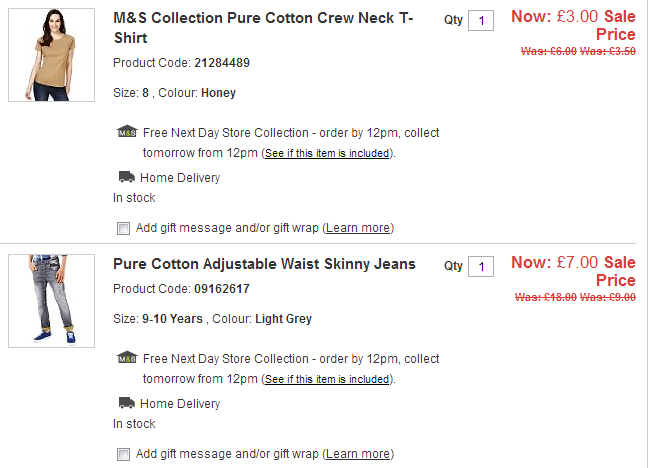Click 'See if this item is included' for jeans
The image size is (651, 468).
(x=328, y=380)
